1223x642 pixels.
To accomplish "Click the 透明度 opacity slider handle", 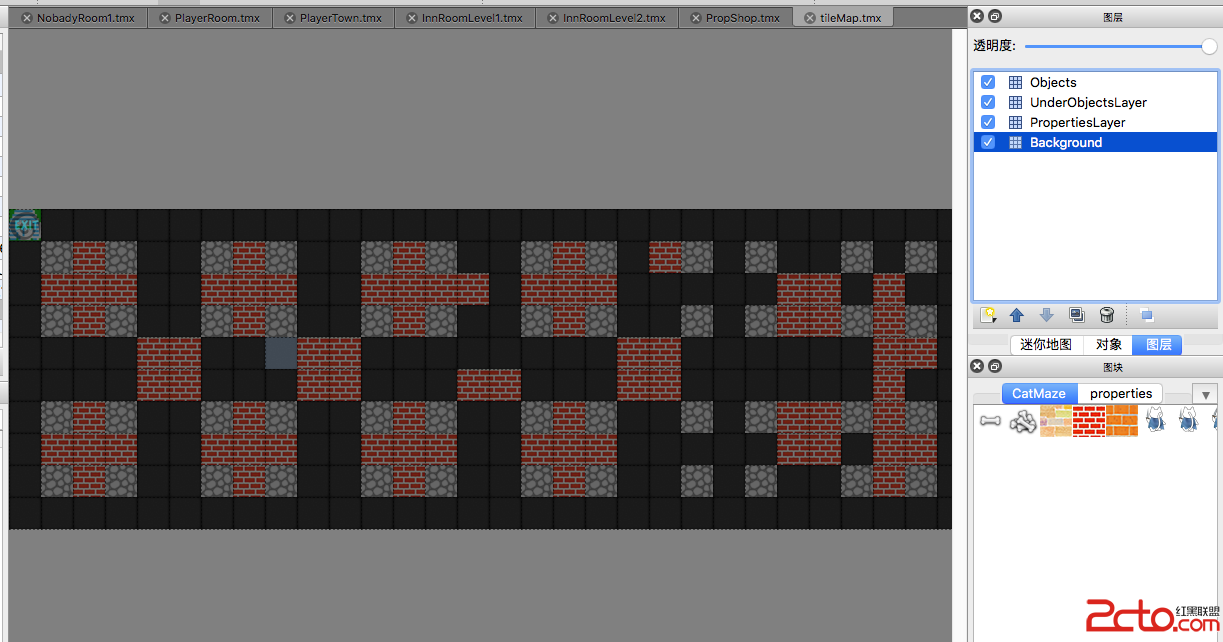I will click(1209, 46).
